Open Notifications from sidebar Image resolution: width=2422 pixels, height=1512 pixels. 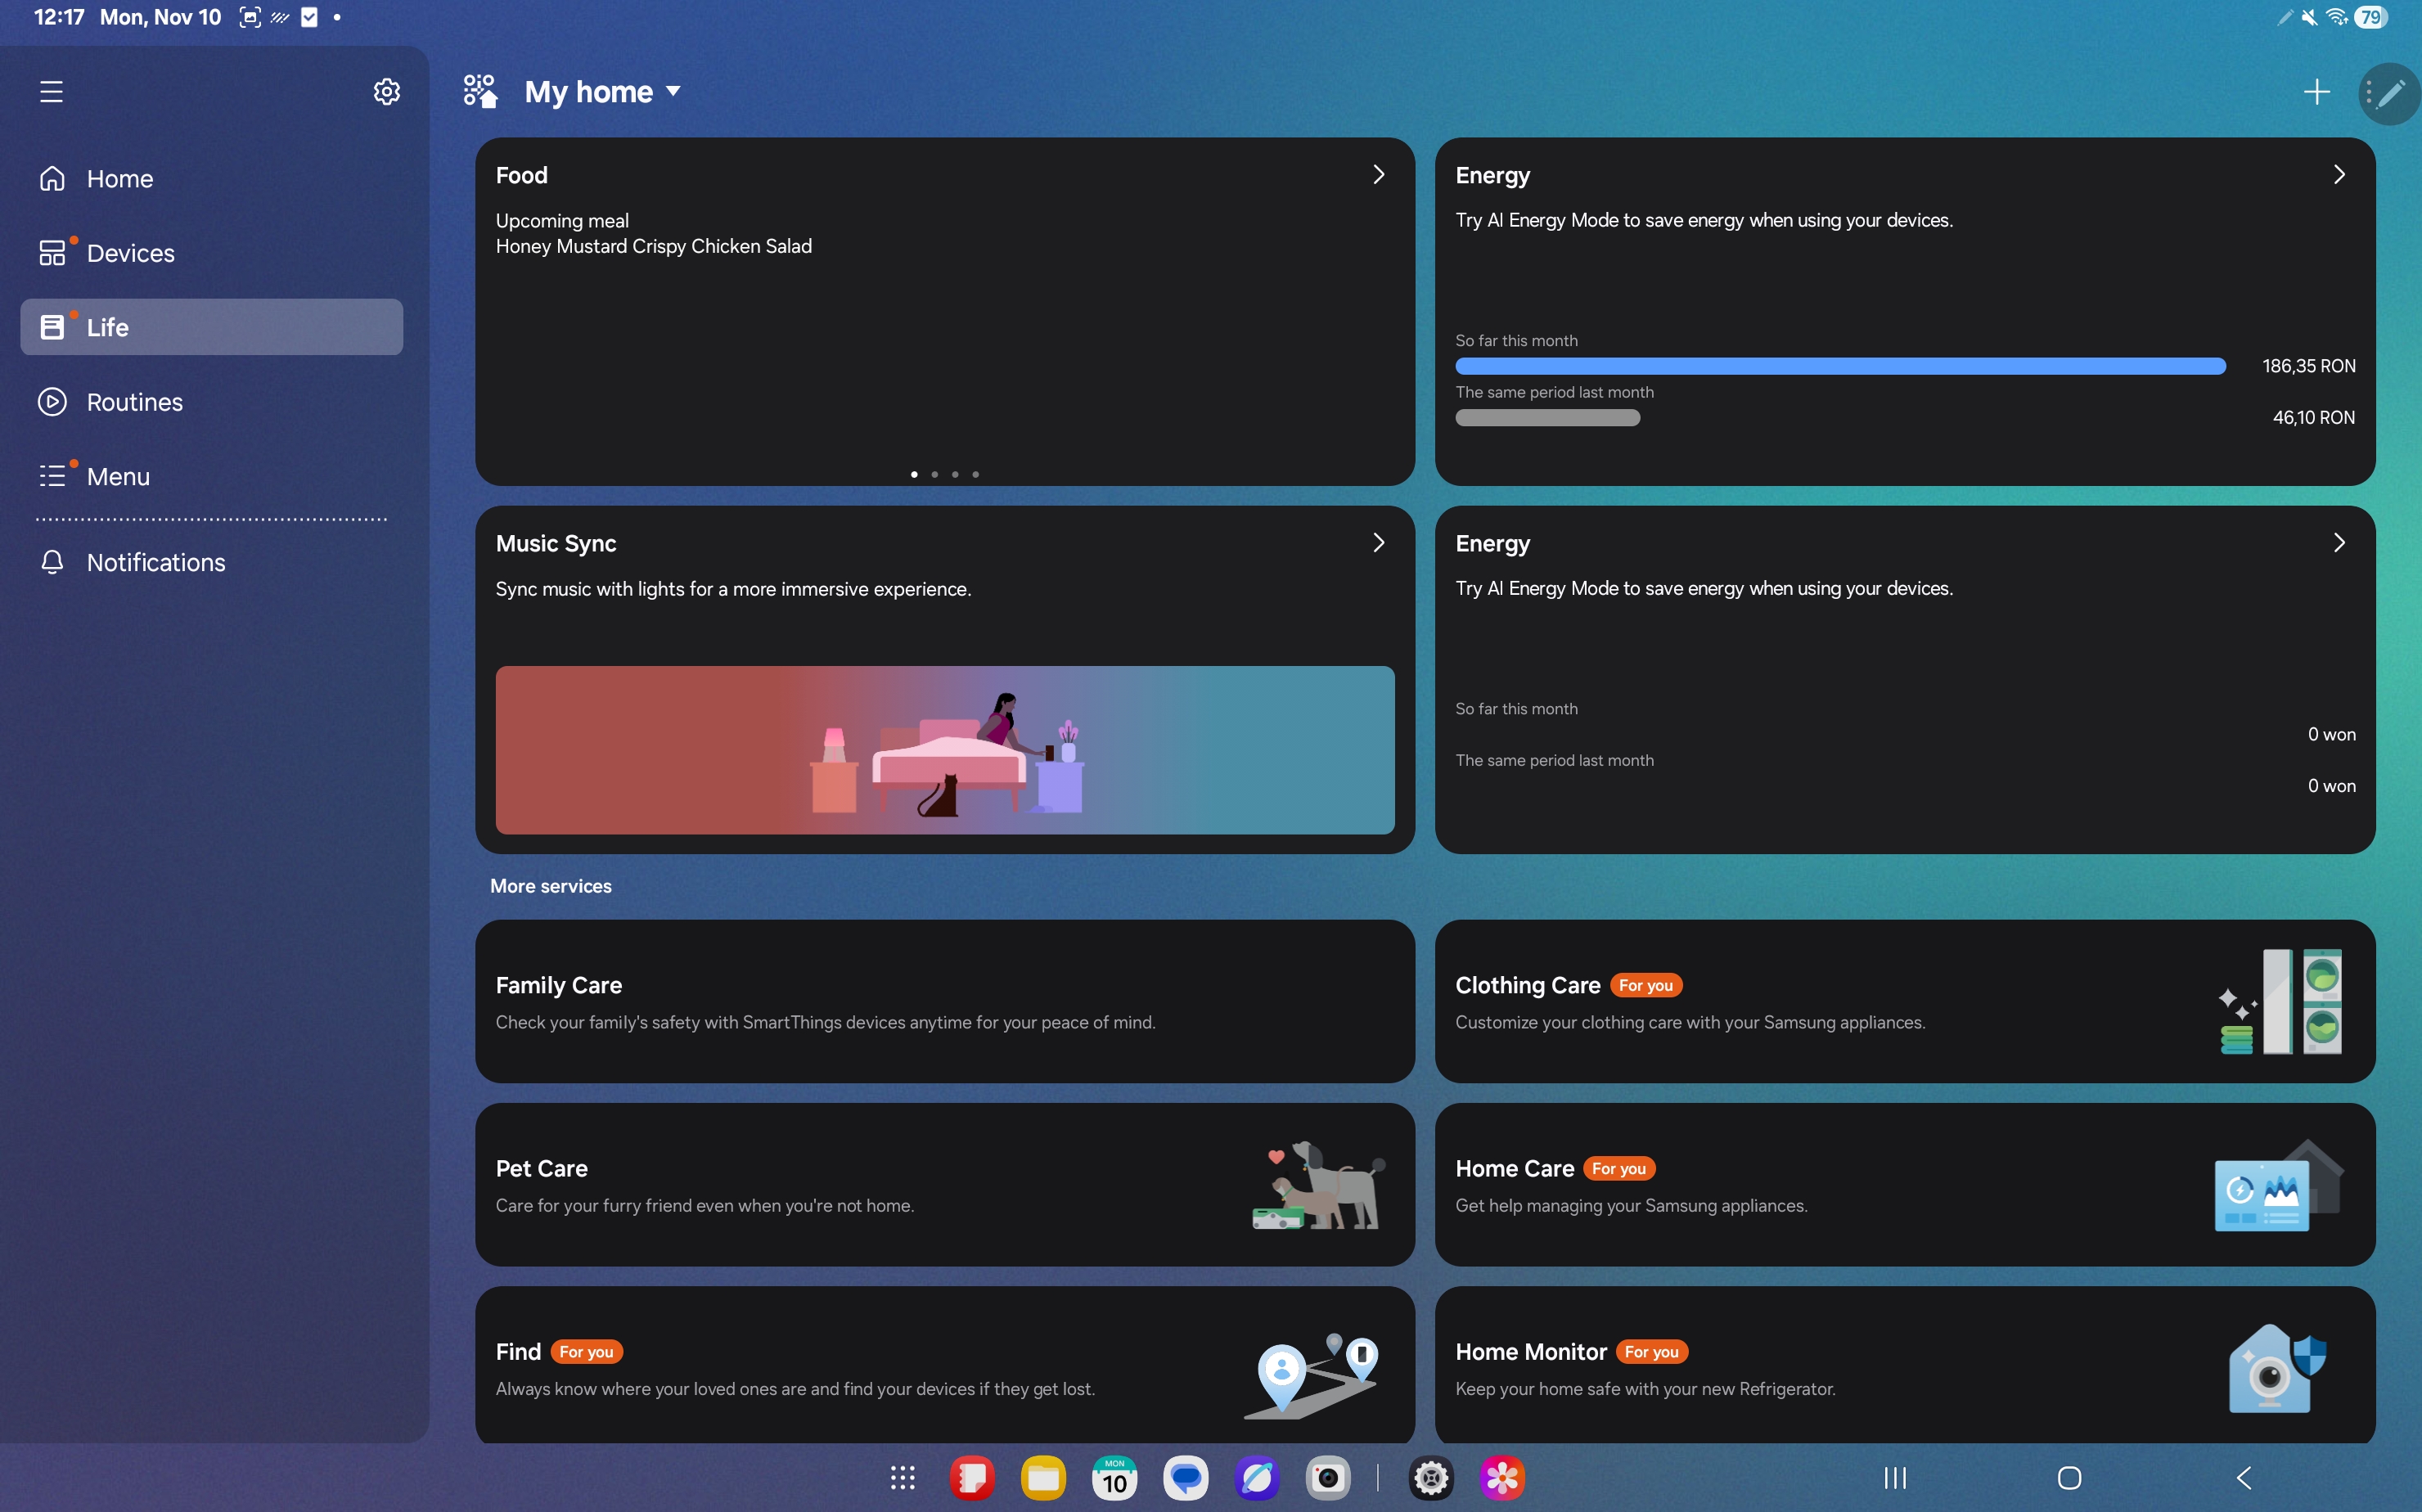coord(155,562)
